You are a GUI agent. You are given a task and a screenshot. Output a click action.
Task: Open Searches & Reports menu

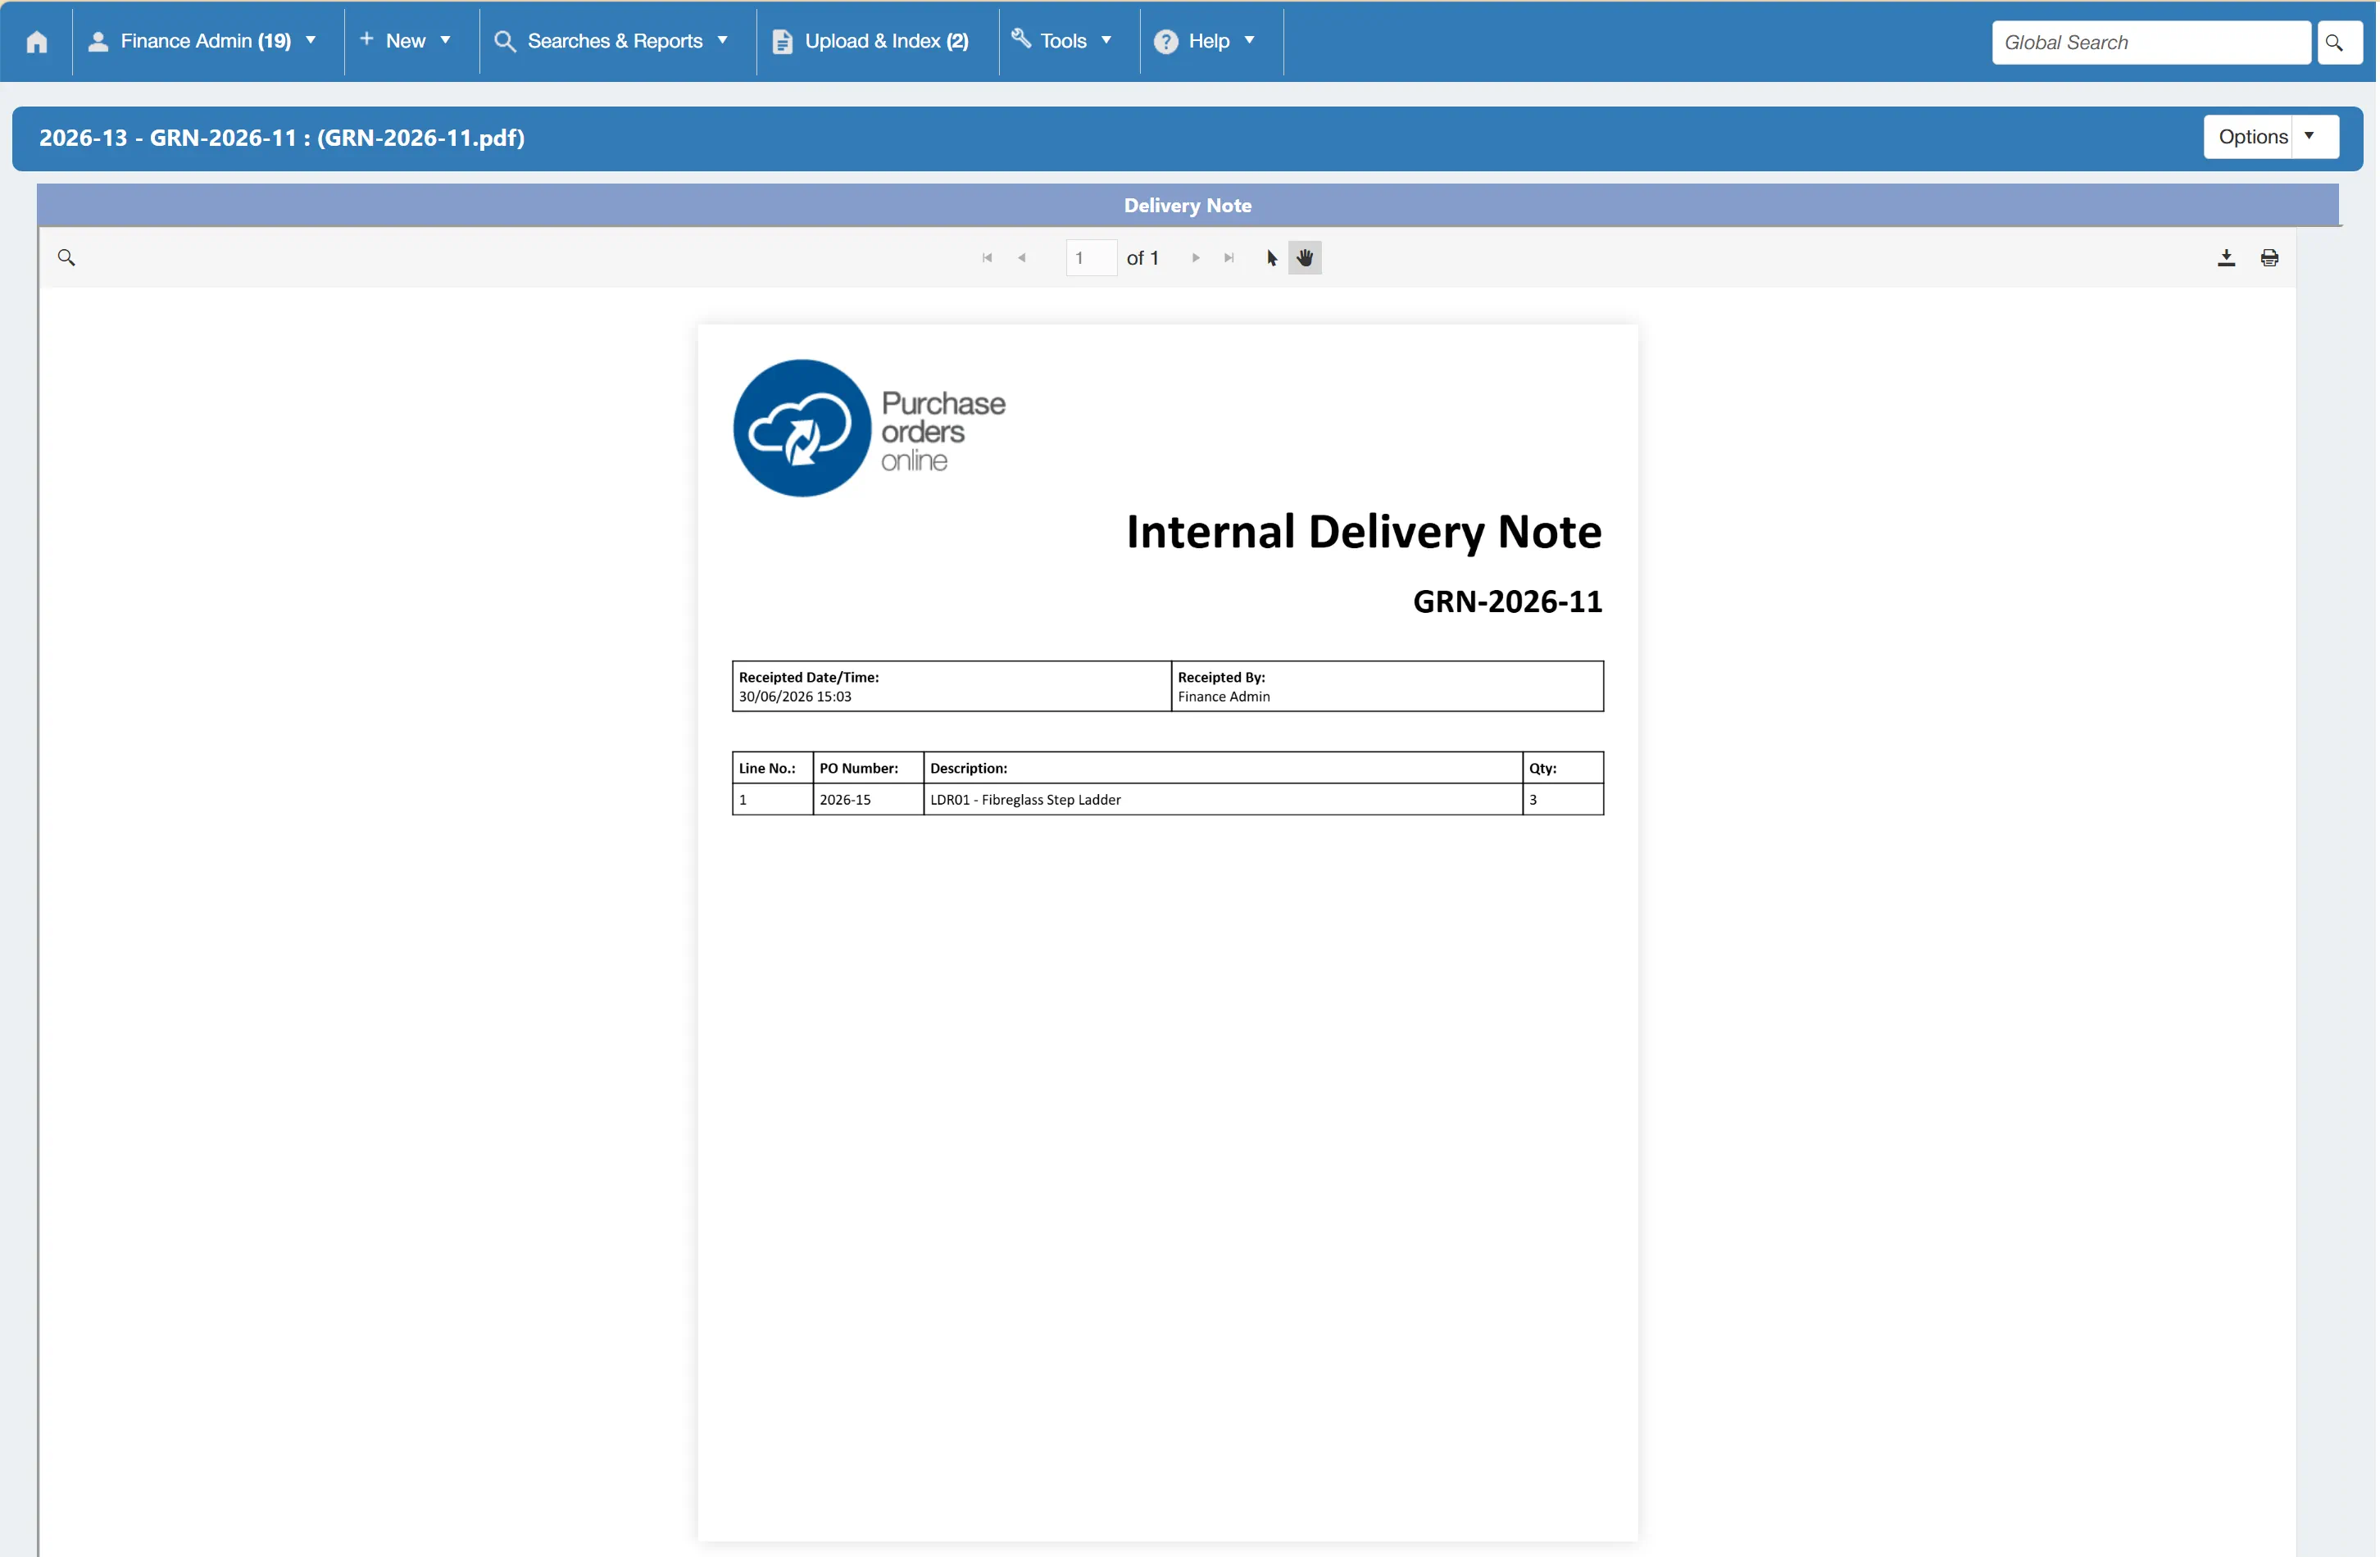(x=612, y=41)
